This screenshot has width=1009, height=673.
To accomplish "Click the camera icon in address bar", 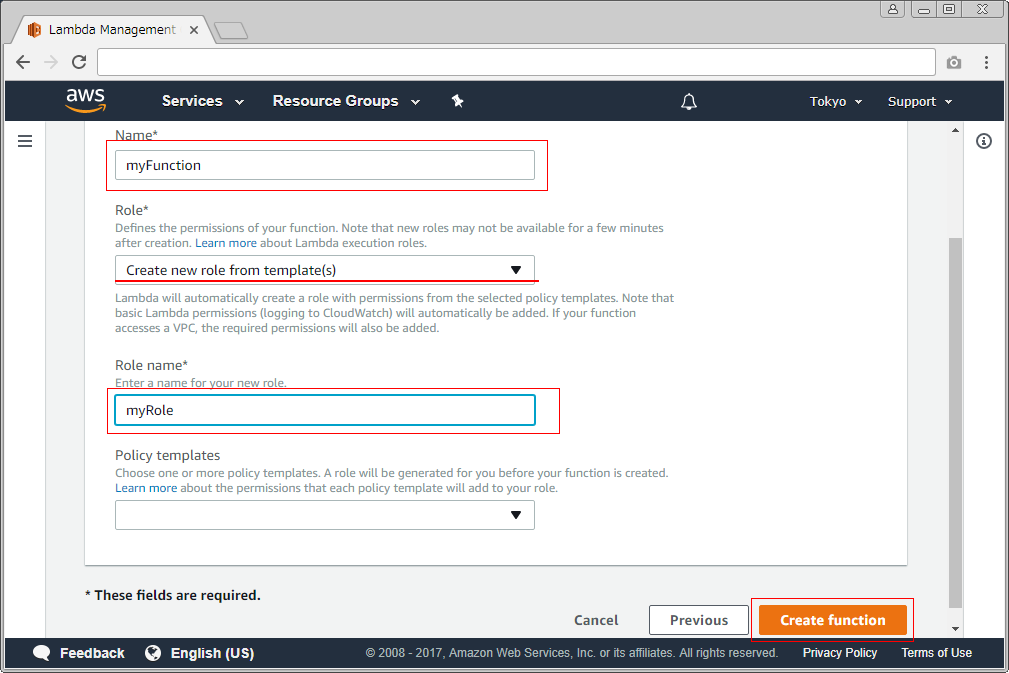I will (954, 62).
